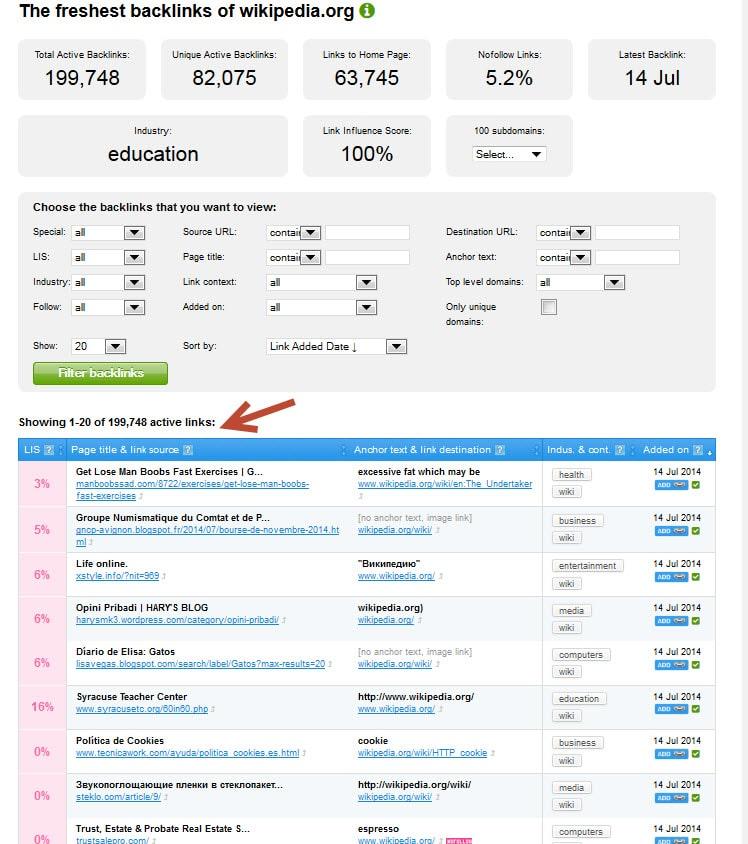The width and height of the screenshot is (748, 844).
Task: Toggle green check in steklo.com row
Action: [696, 798]
